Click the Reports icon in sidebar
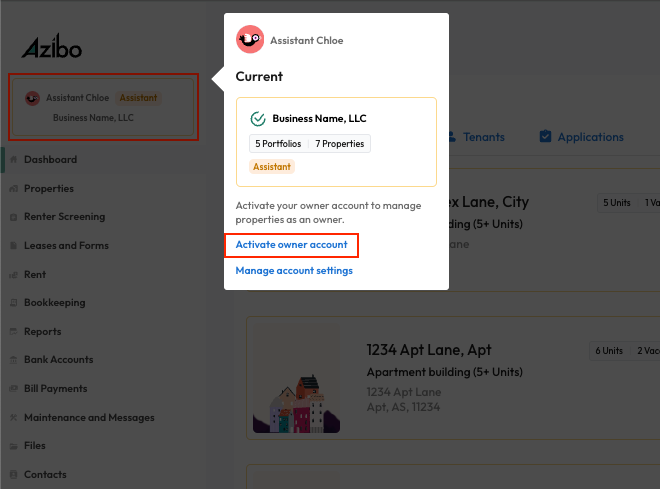The image size is (660, 489). click(13, 332)
